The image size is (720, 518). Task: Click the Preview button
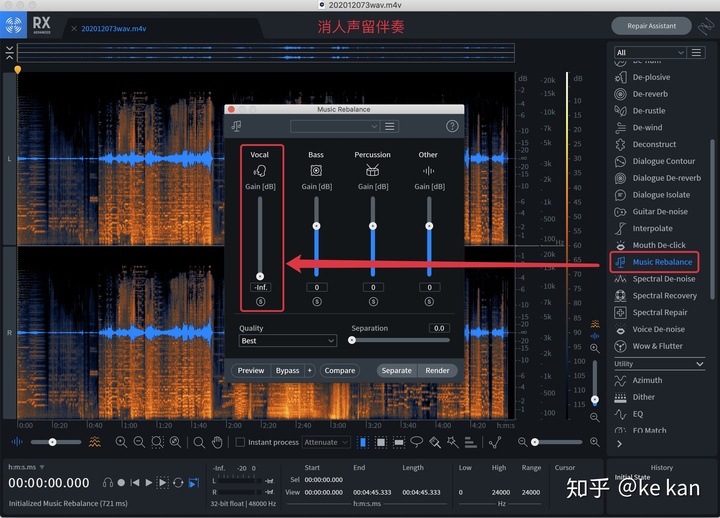(251, 371)
